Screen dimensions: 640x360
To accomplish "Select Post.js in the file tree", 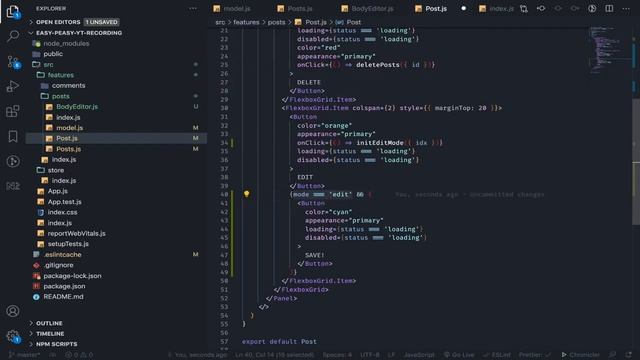I will click(67, 138).
